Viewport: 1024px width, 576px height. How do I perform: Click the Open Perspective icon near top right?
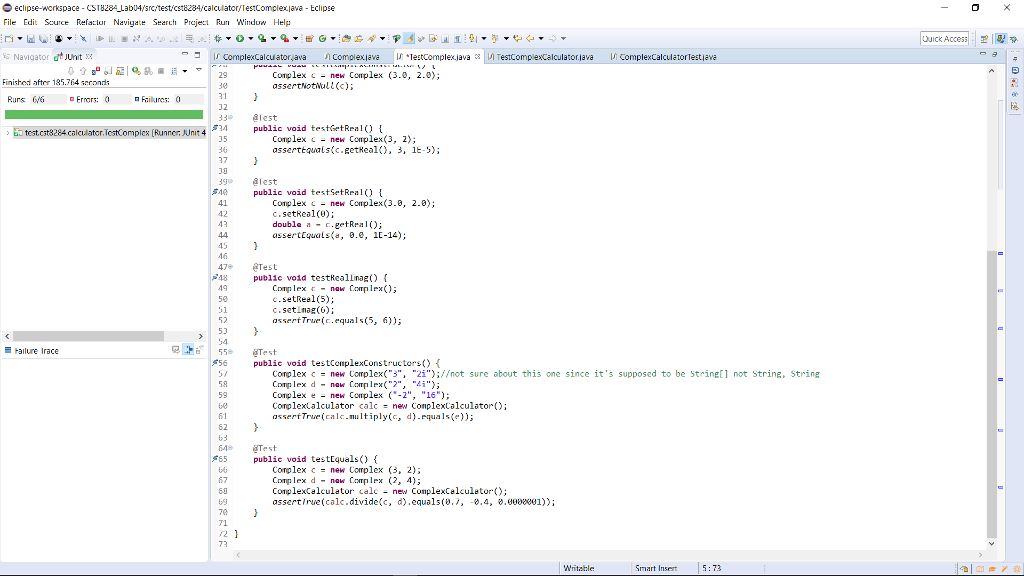pyautogui.click(x=984, y=37)
